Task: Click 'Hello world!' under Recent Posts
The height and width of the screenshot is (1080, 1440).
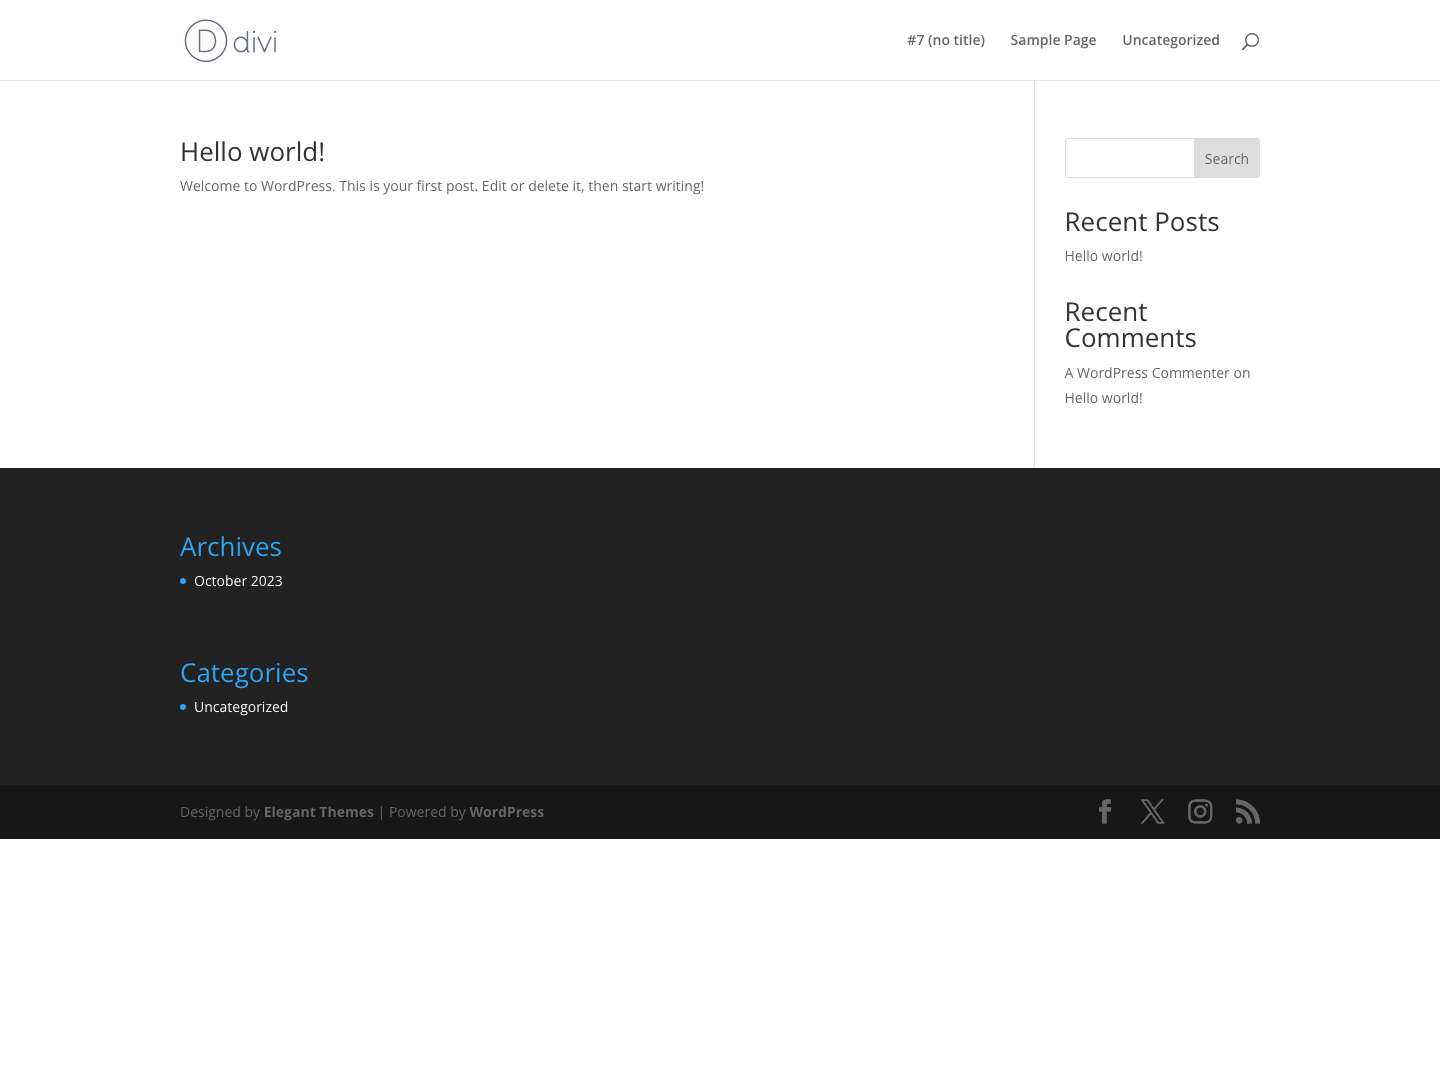Action: point(1103,255)
